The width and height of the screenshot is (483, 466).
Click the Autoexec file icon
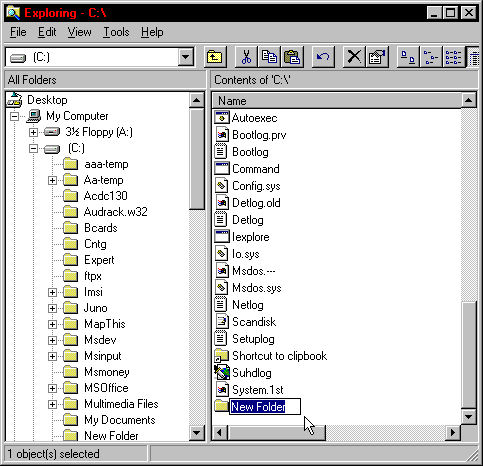(x=222, y=118)
